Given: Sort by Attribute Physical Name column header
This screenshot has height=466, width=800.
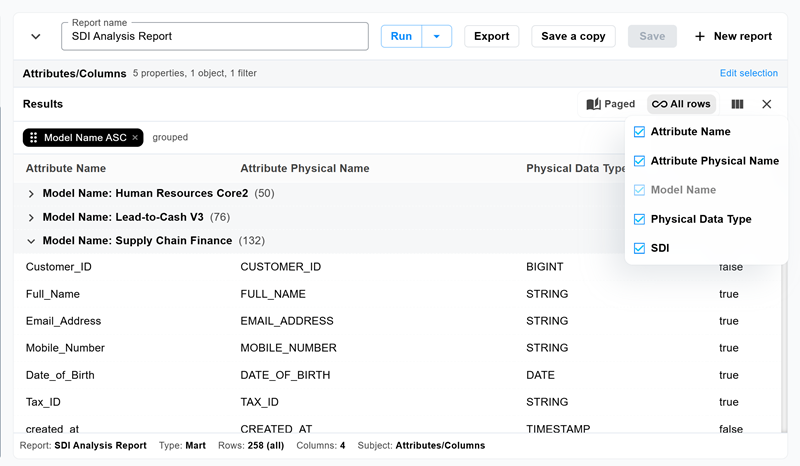Looking at the screenshot, I should 305,168.
